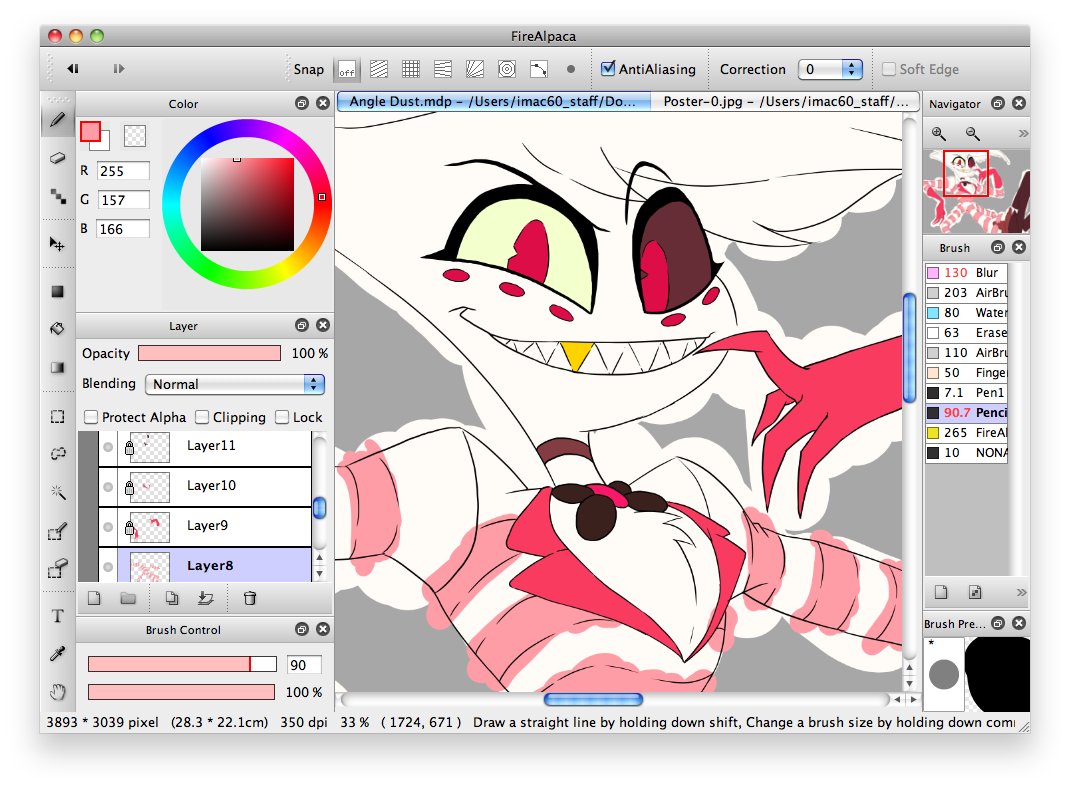Image resolution: width=1070 pixels, height=788 pixels.
Task: Select the Pen brush tool
Action: pos(57,120)
